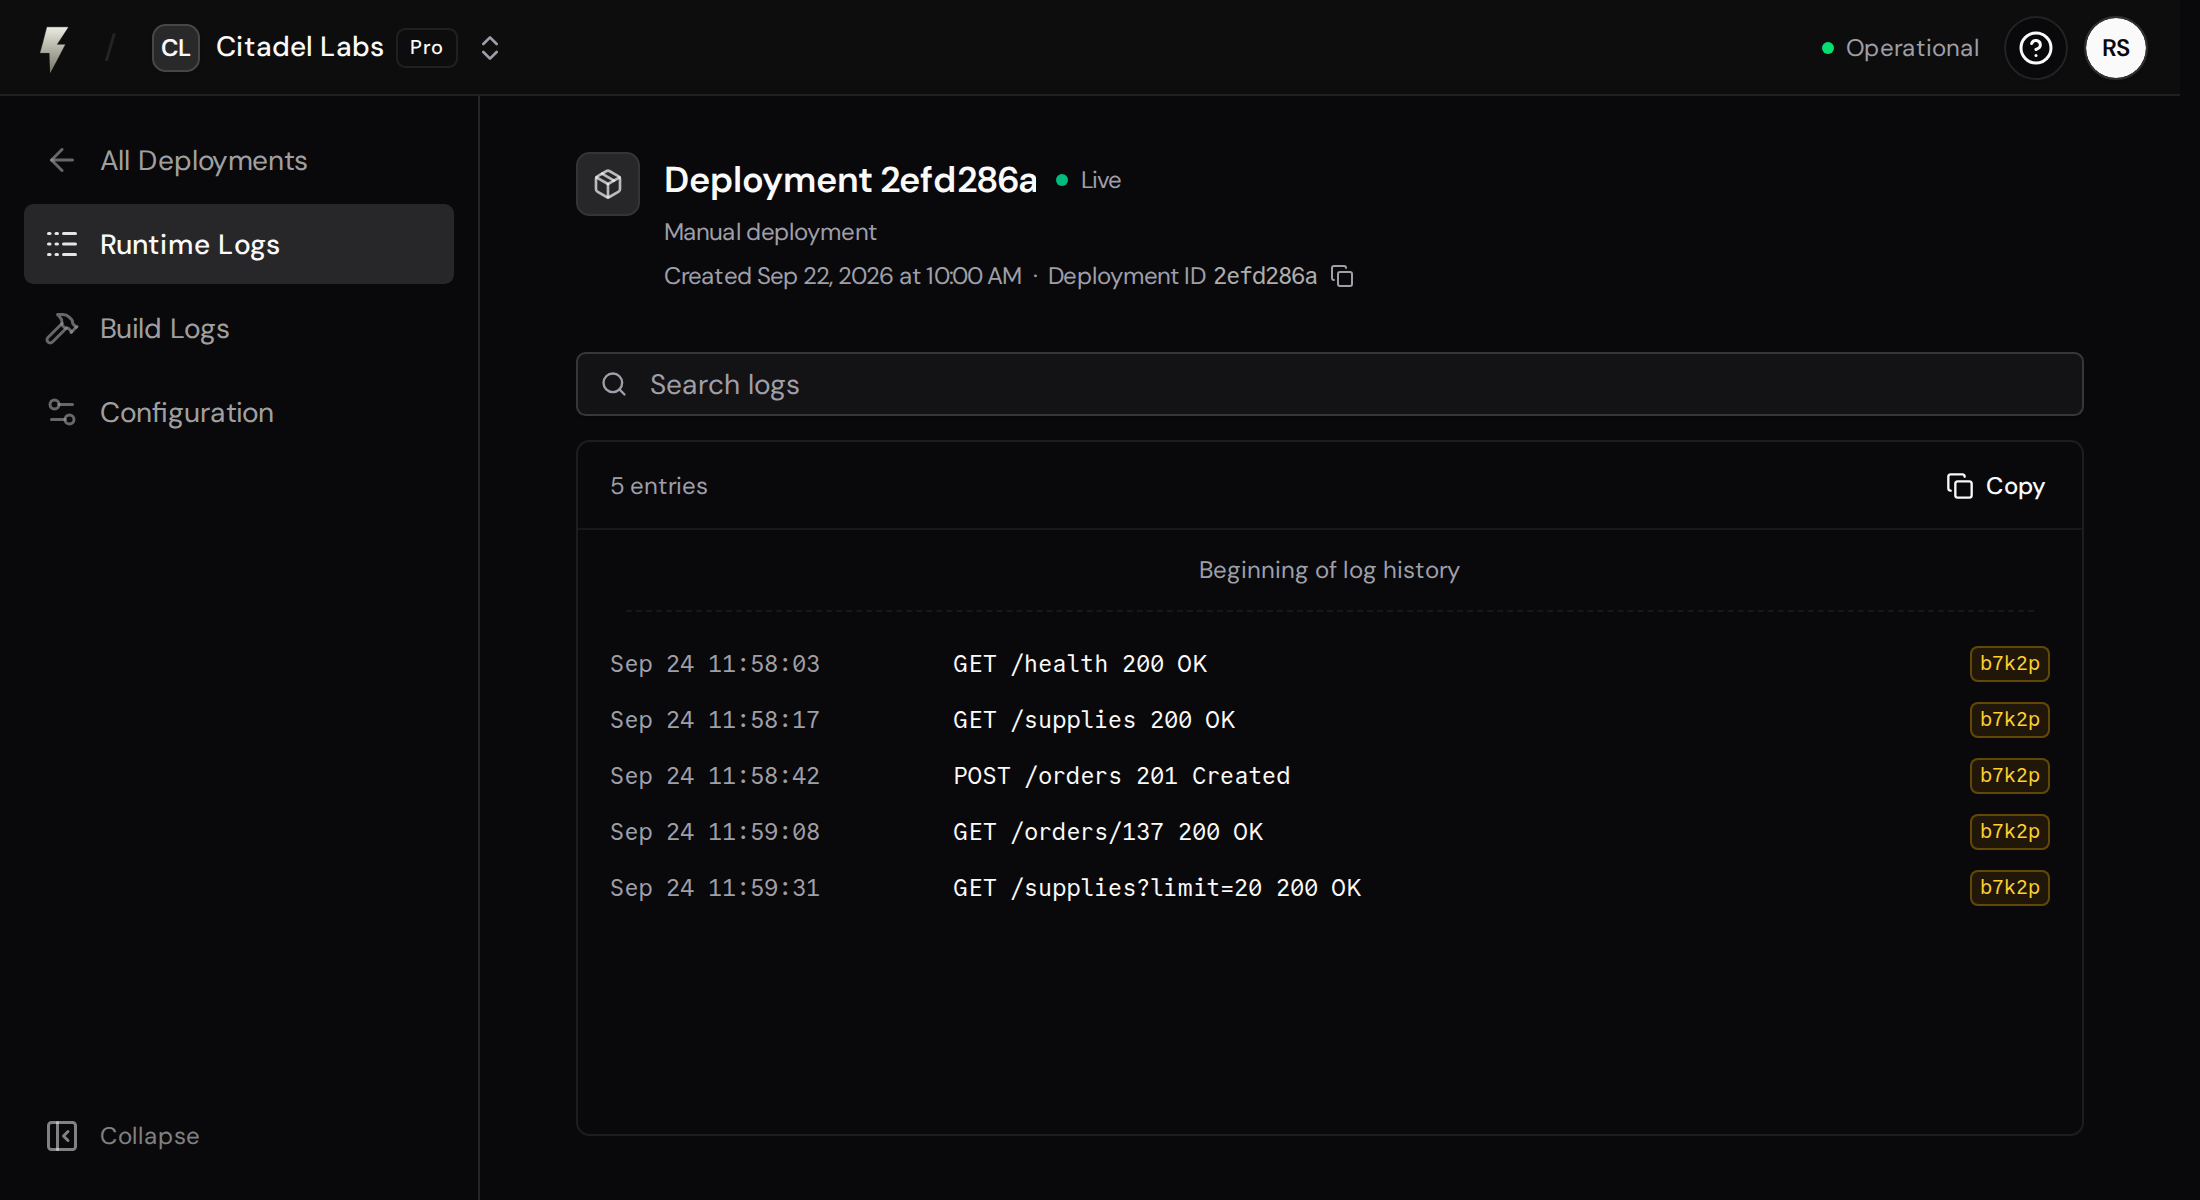Click the Created Sep 22, 2026 date text
This screenshot has height=1200, width=2200.
843,276
